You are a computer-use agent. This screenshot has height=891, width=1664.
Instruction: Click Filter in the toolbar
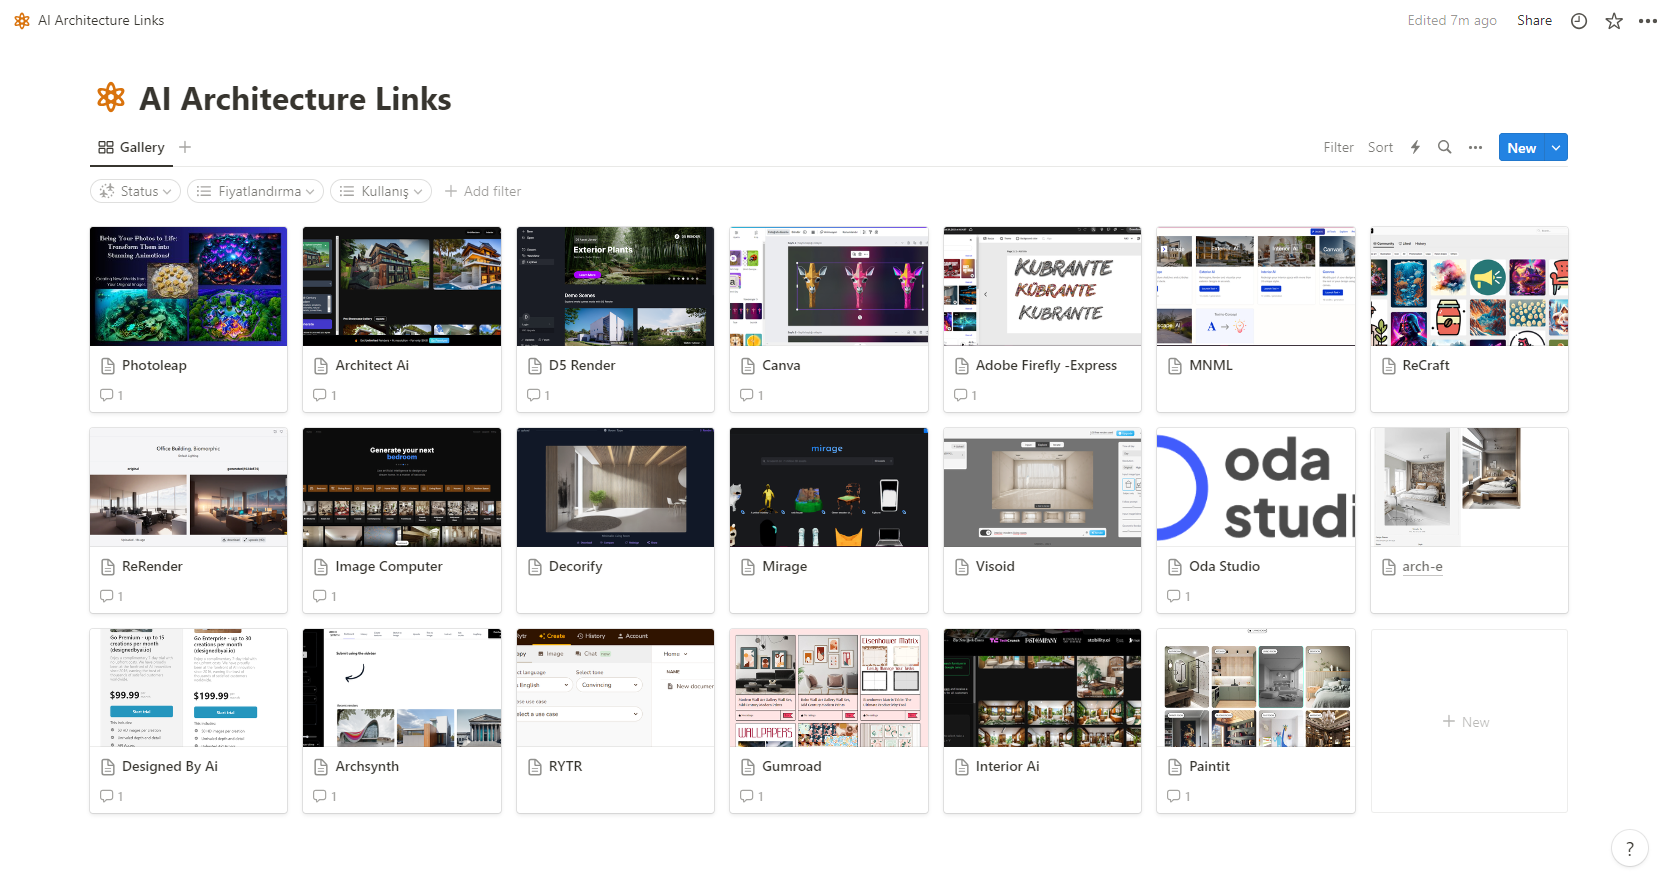[1338, 147]
